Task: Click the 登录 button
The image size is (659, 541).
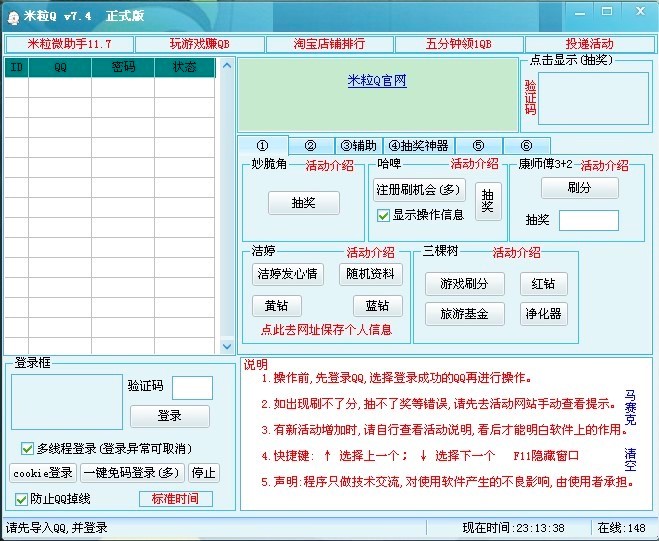Action: [x=170, y=416]
